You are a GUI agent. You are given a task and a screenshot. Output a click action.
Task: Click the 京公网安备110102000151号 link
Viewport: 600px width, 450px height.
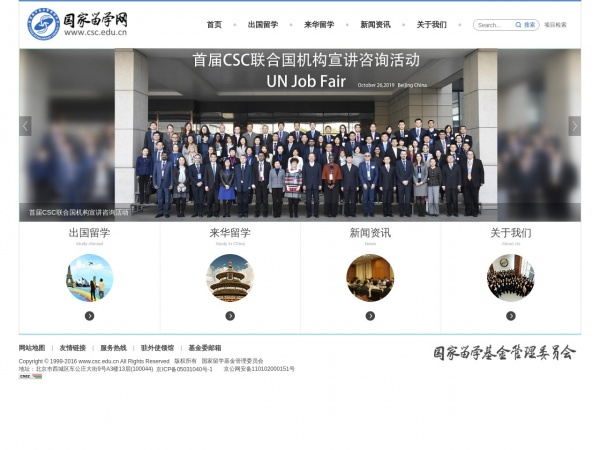(x=259, y=369)
